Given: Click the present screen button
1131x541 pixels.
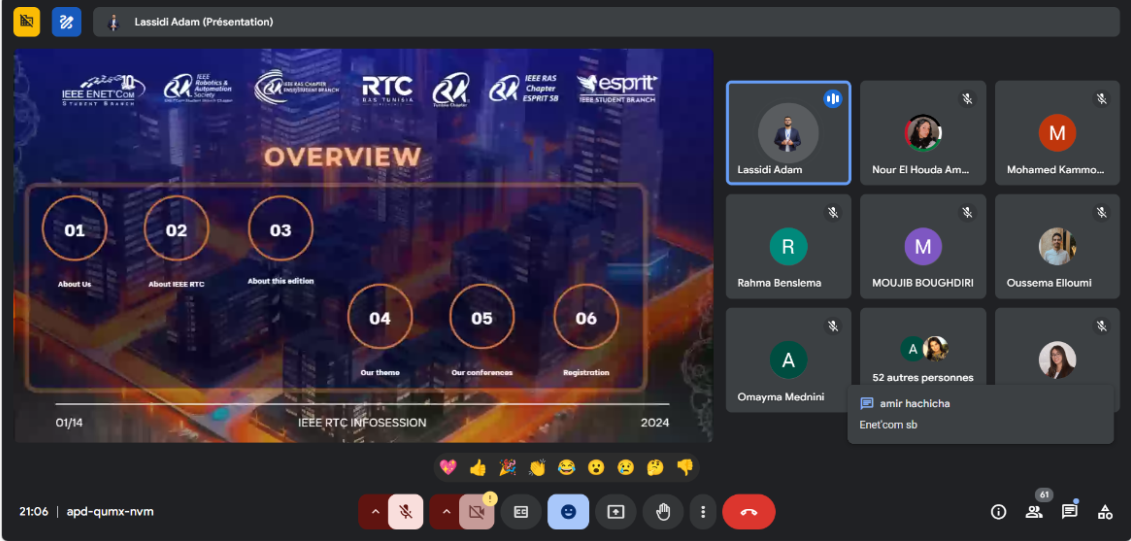Looking at the screenshot, I should [x=615, y=512].
